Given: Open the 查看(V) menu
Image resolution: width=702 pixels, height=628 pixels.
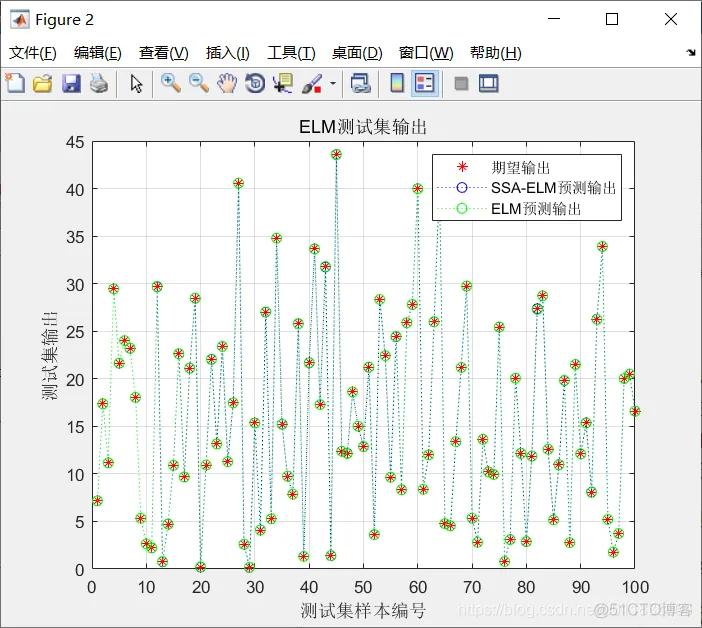Looking at the screenshot, I should 163,53.
